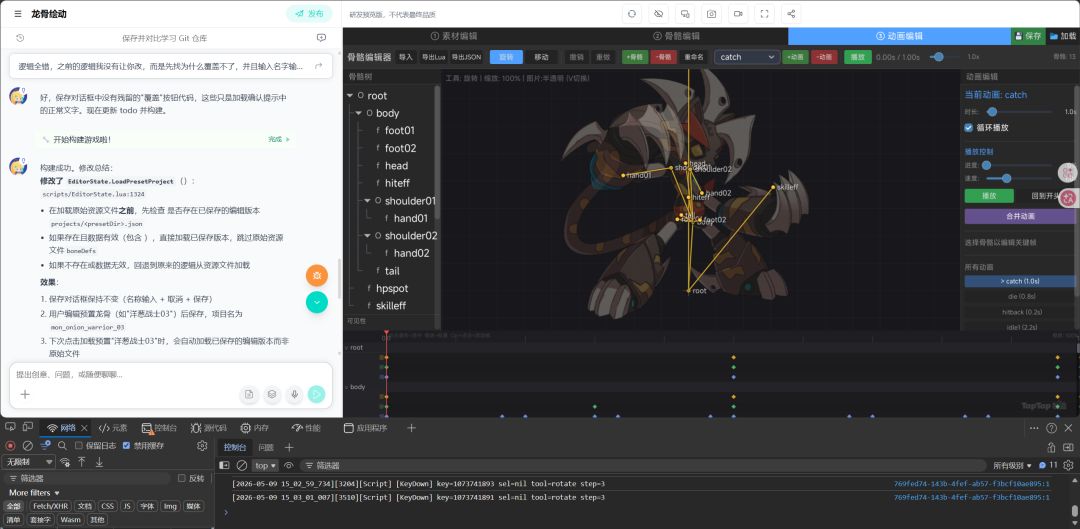Screen dimensions: 1080x529
Task: Click the green 发布 publish button
Action: (309, 14)
